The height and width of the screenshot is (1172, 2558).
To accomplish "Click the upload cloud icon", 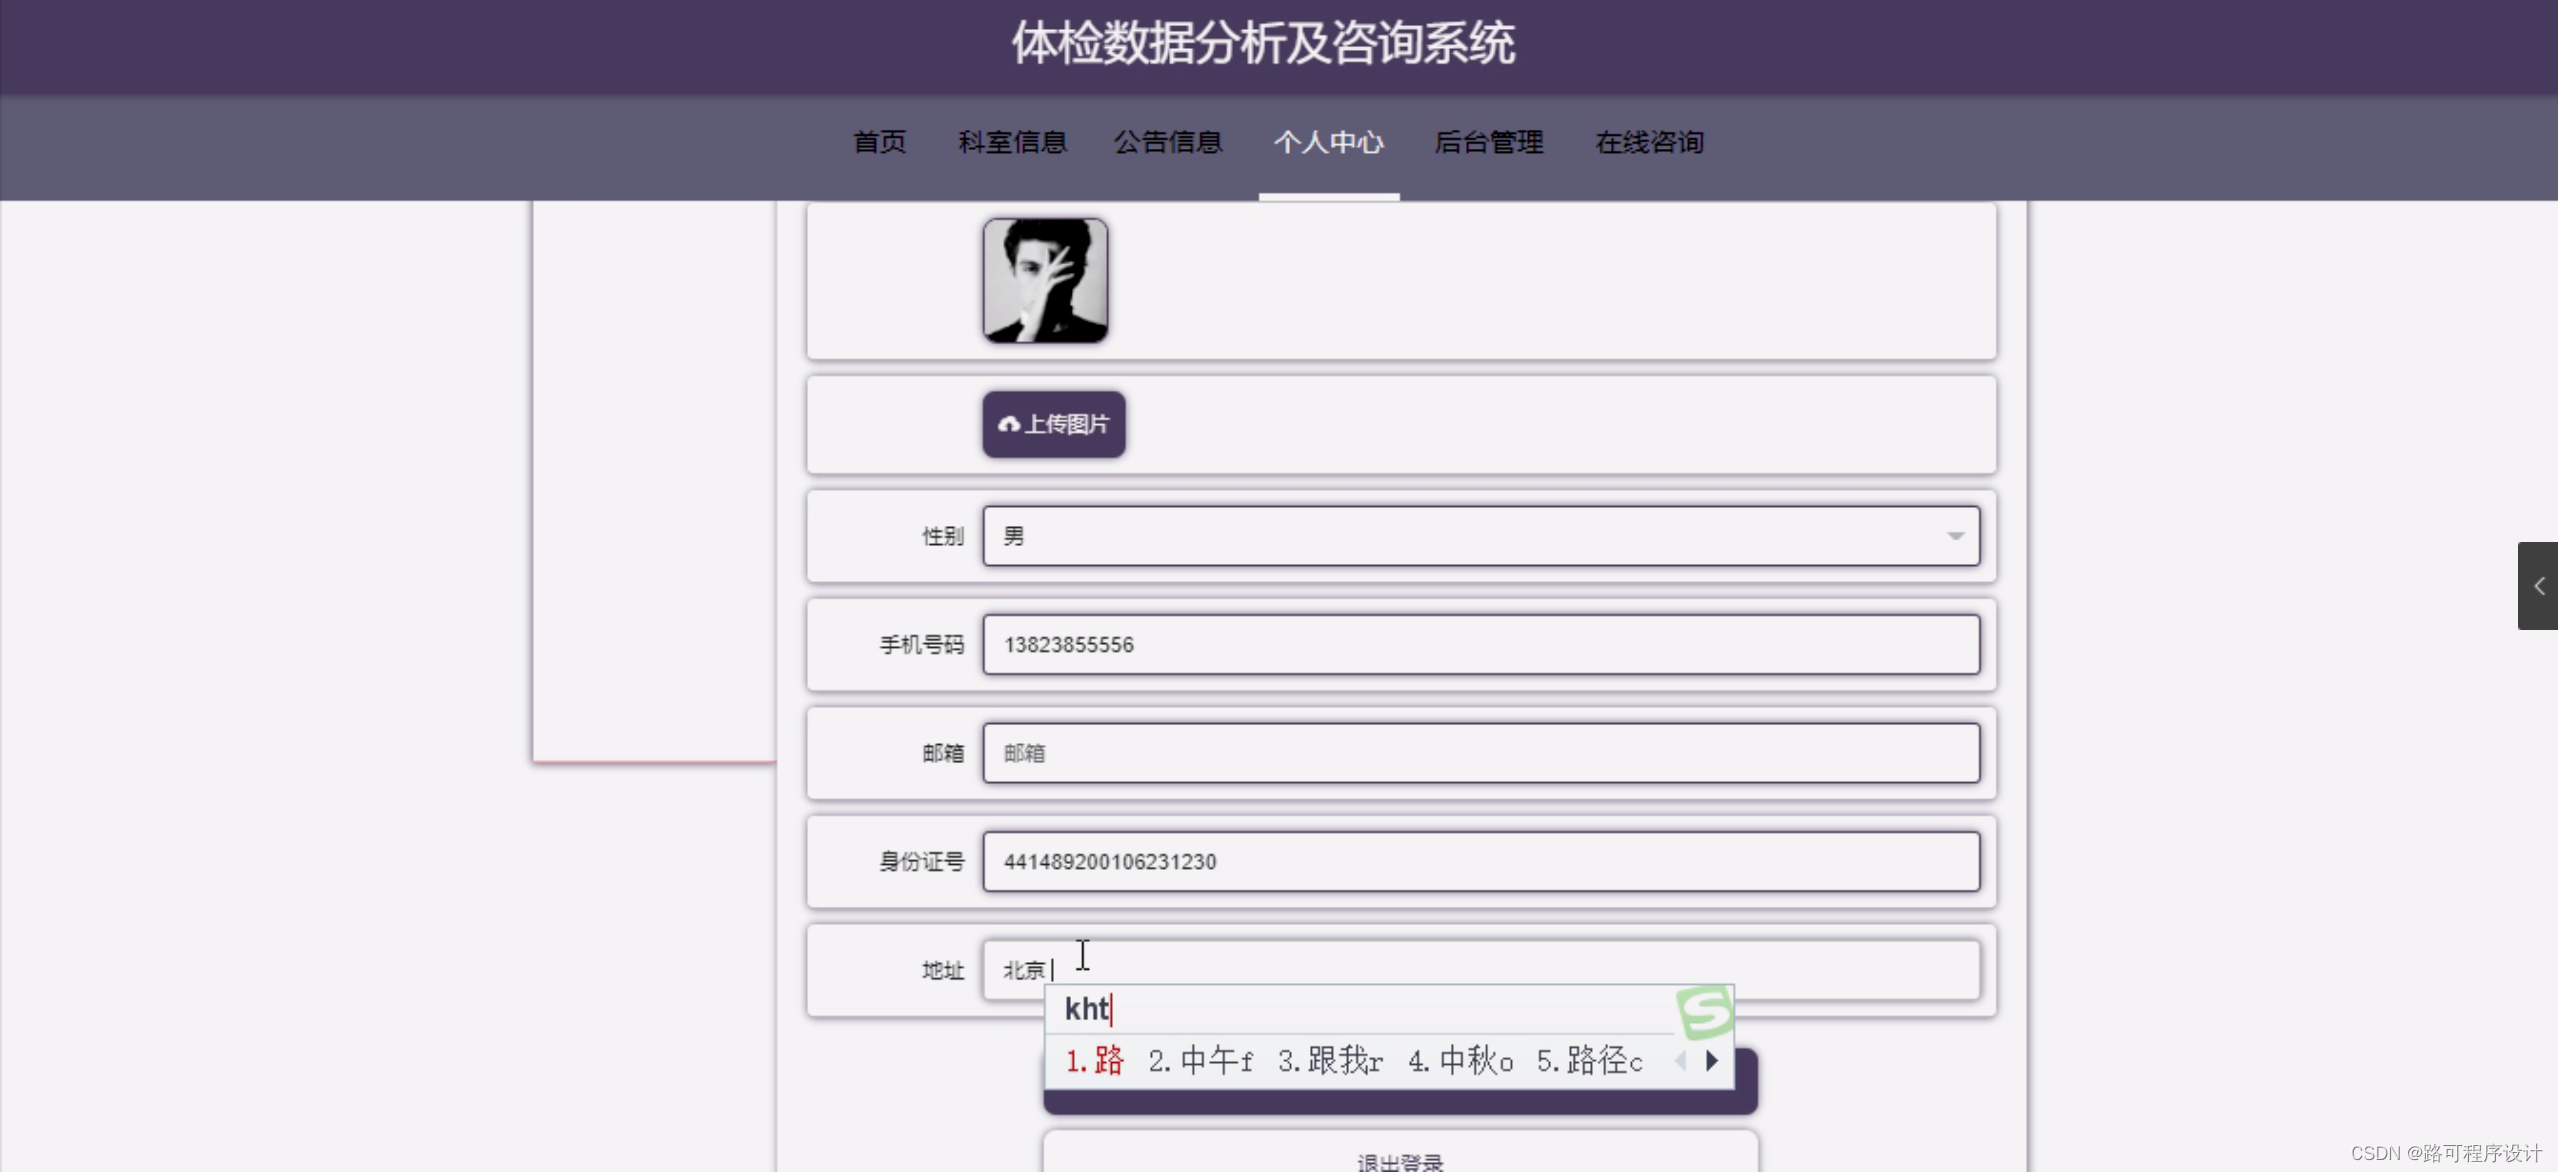I will (1008, 424).
